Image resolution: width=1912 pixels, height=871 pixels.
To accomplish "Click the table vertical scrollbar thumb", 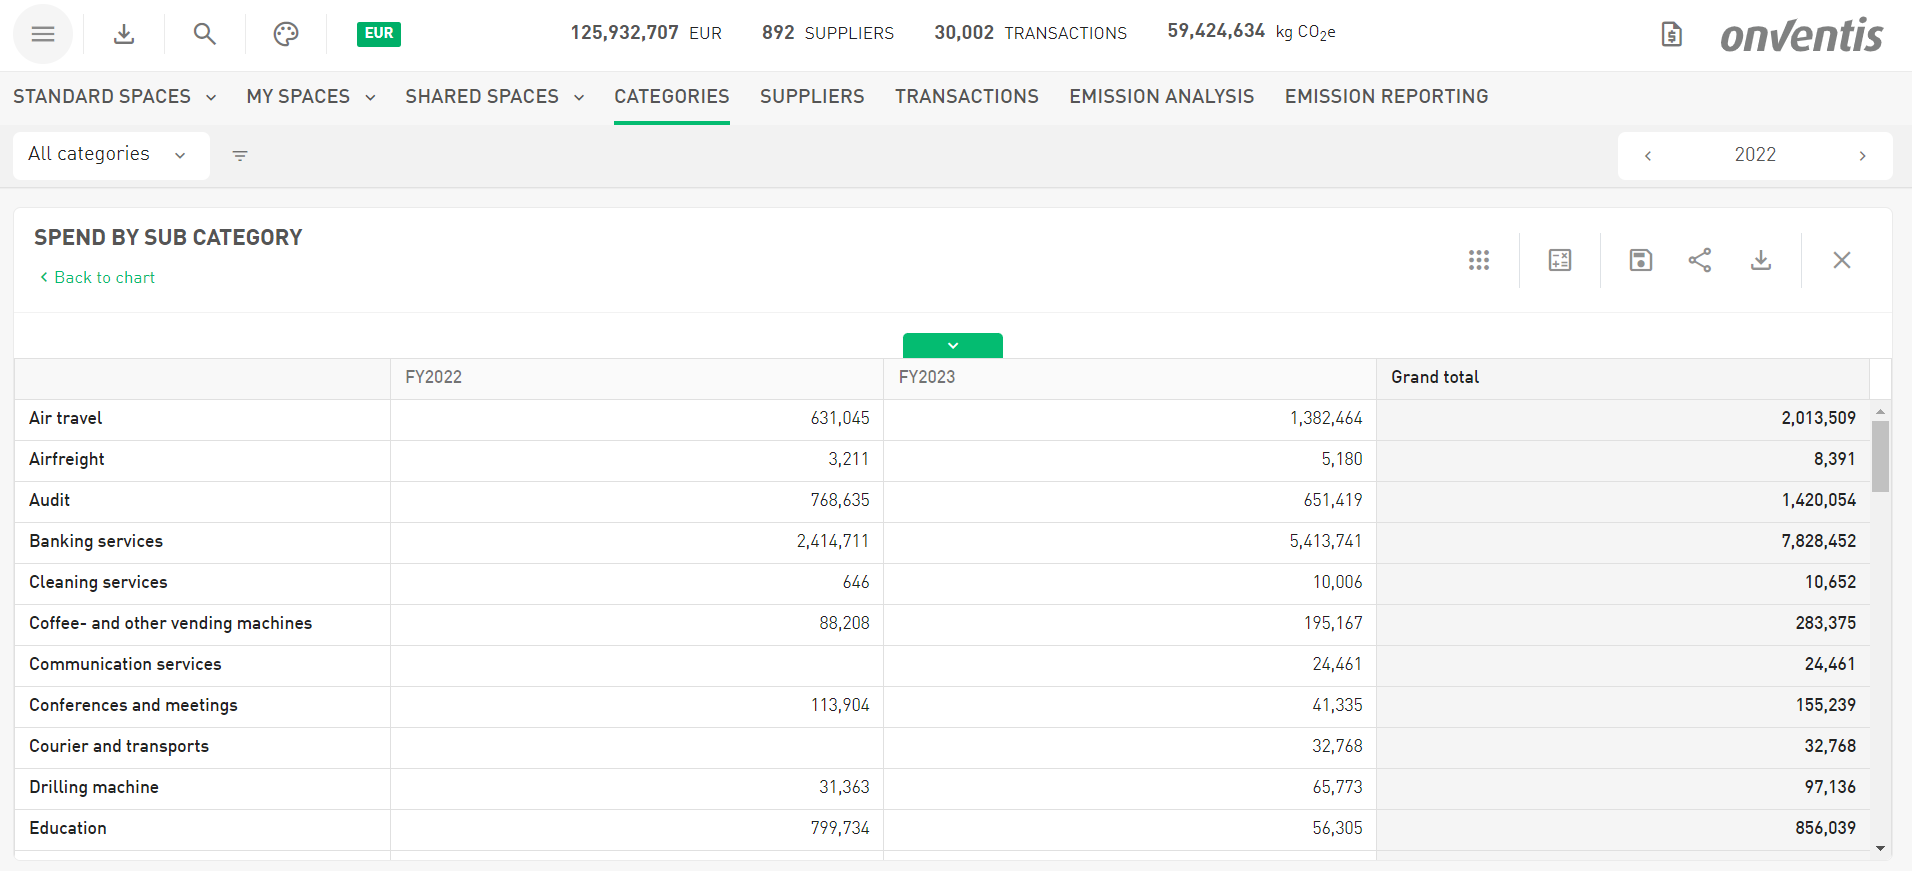I will pos(1880,456).
